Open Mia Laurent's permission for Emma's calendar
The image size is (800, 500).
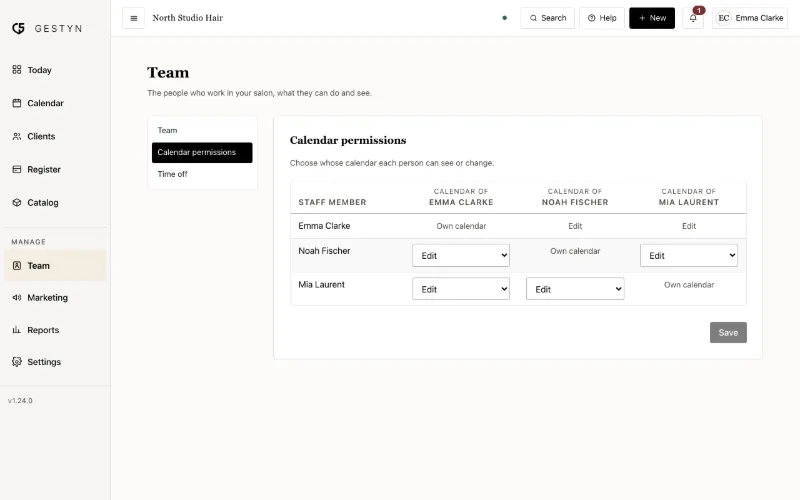[x=461, y=289]
